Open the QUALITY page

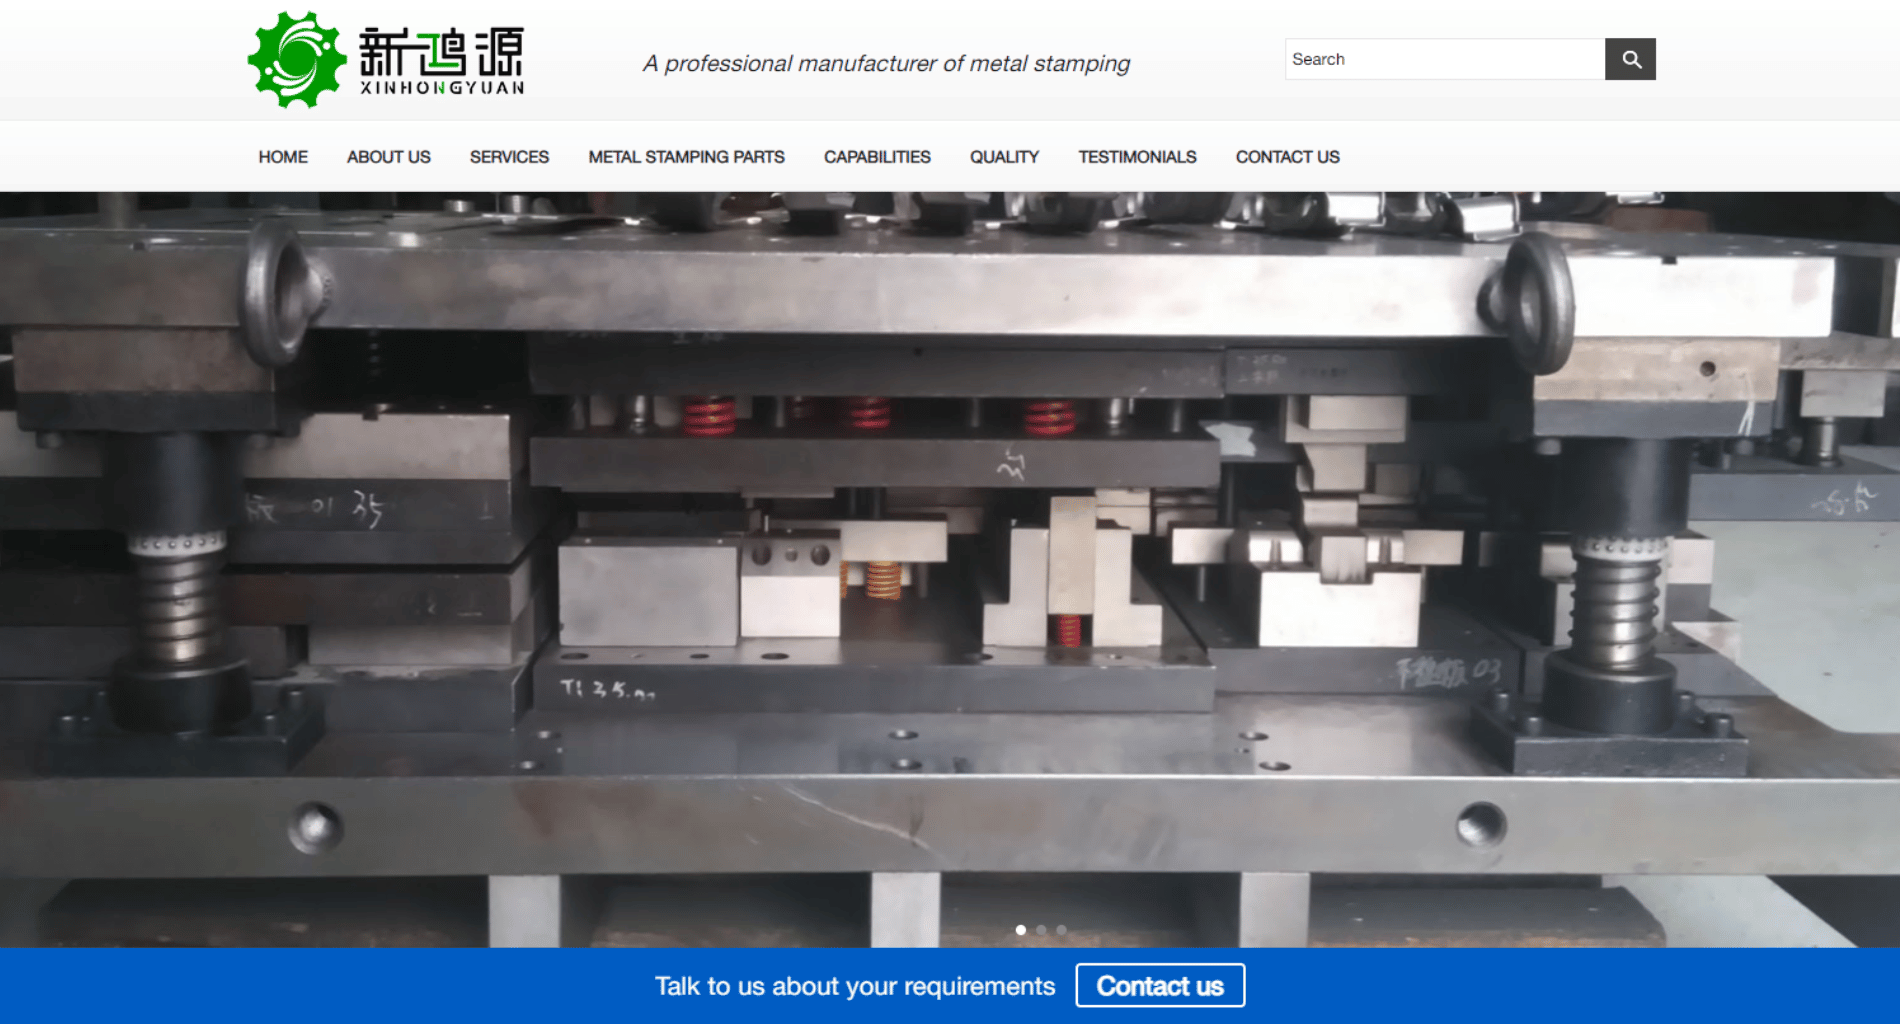coord(1003,157)
